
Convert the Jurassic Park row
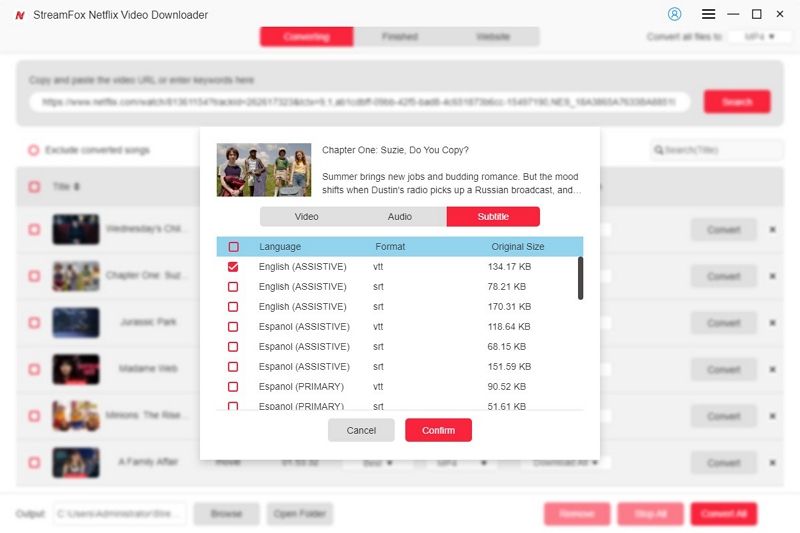(x=723, y=323)
